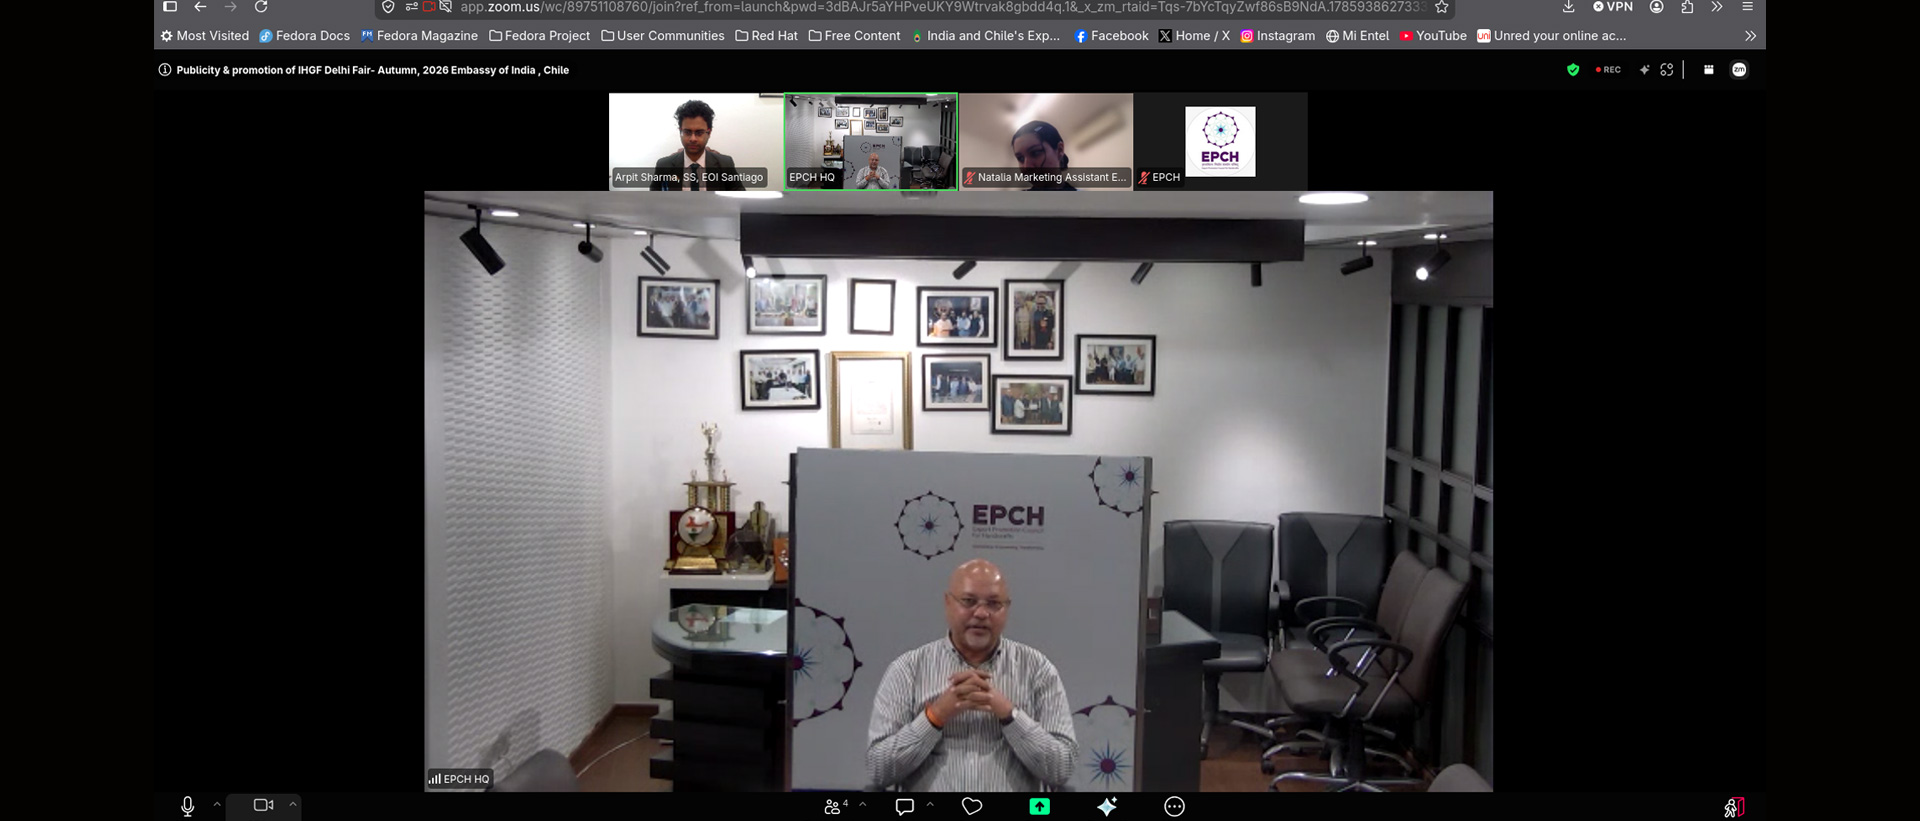Mute or unmute the microphone
Screen dimensions: 1920x821
pyautogui.click(x=187, y=806)
